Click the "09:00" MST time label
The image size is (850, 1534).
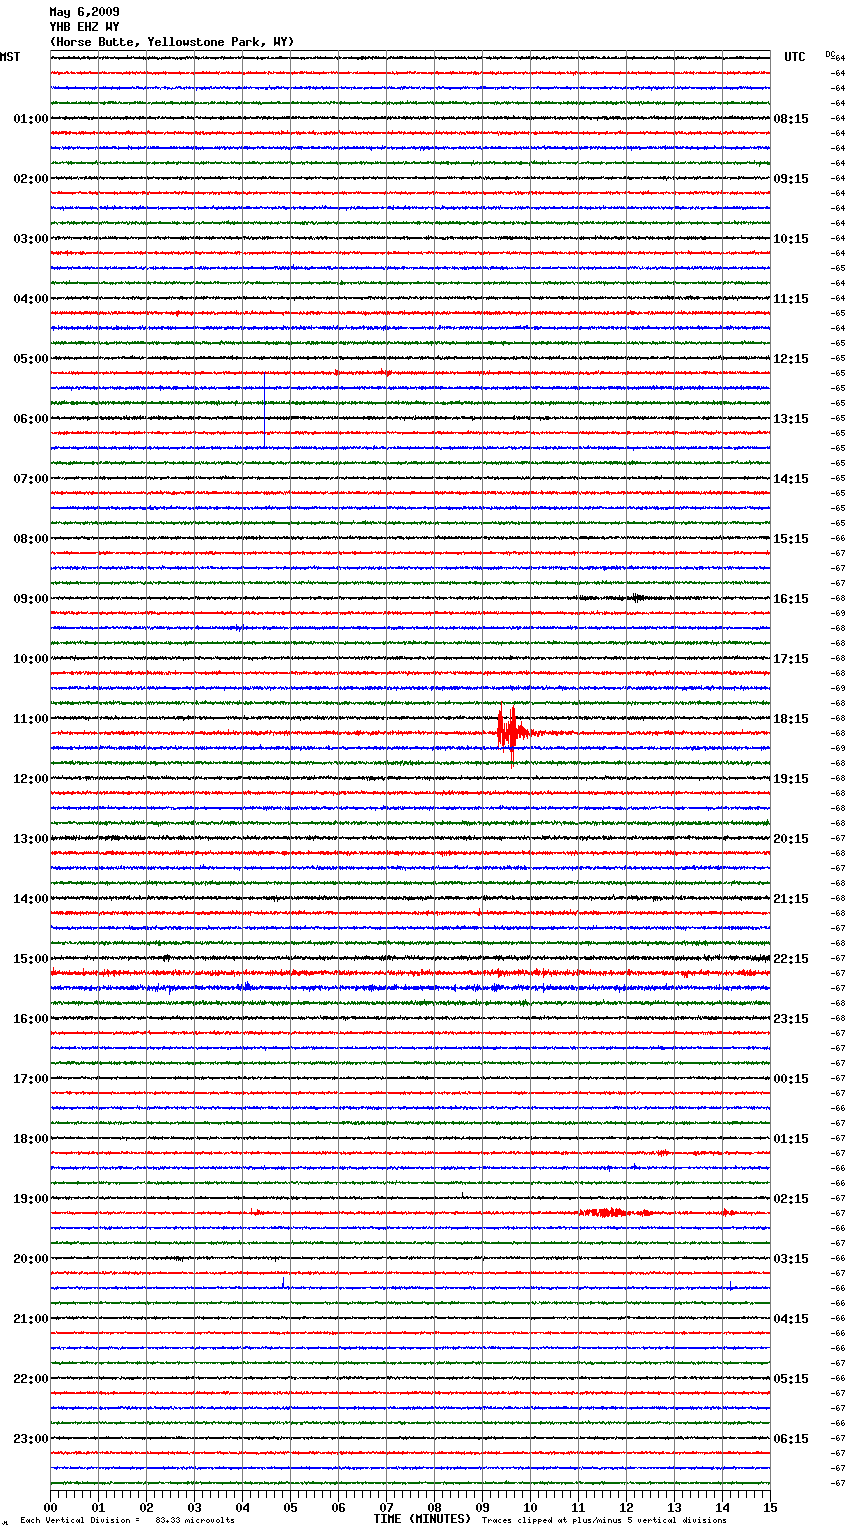click(31, 599)
